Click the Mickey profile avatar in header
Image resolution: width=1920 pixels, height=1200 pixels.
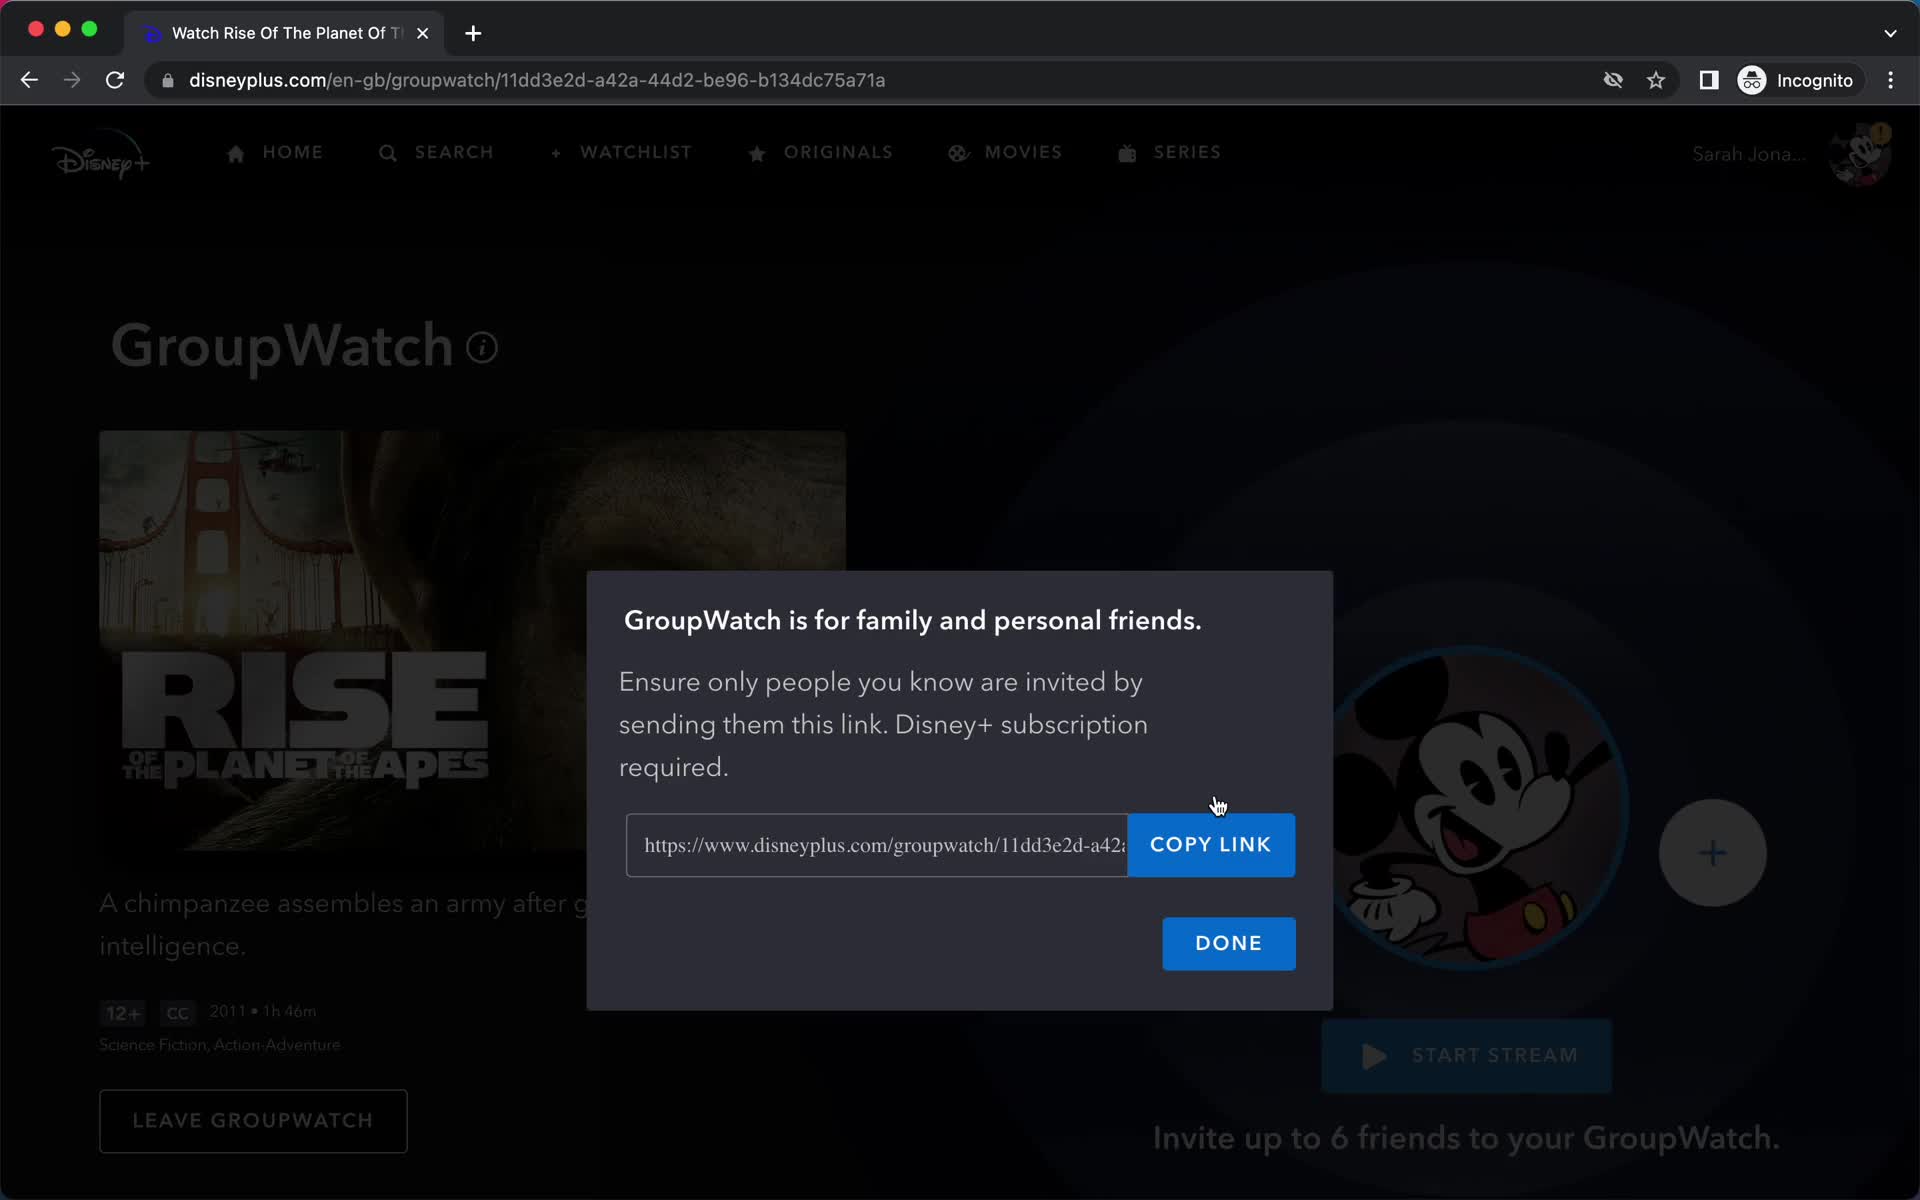pos(1860,155)
